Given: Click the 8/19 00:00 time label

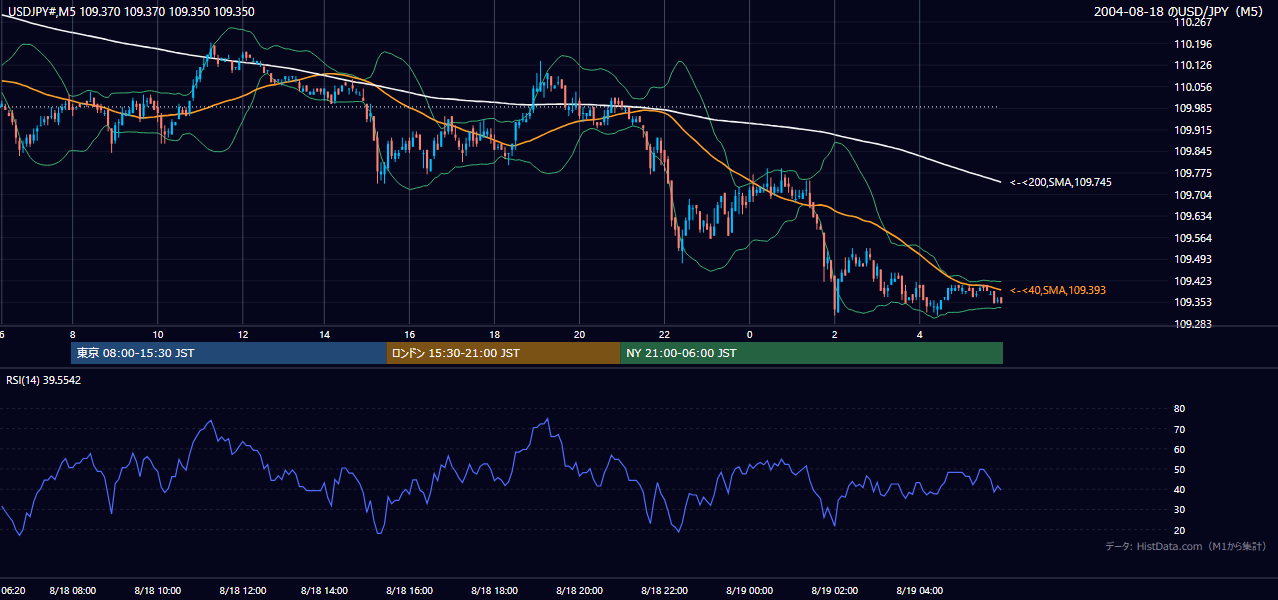Looking at the screenshot, I should point(749,591).
